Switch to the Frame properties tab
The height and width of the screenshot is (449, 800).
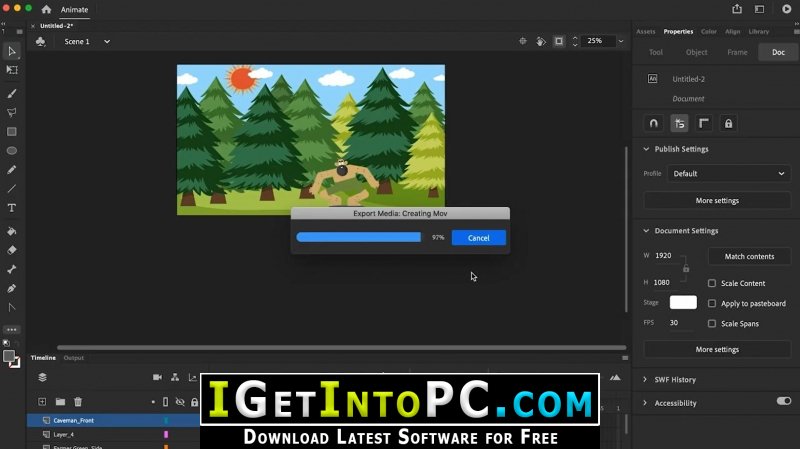(x=737, y=52)
